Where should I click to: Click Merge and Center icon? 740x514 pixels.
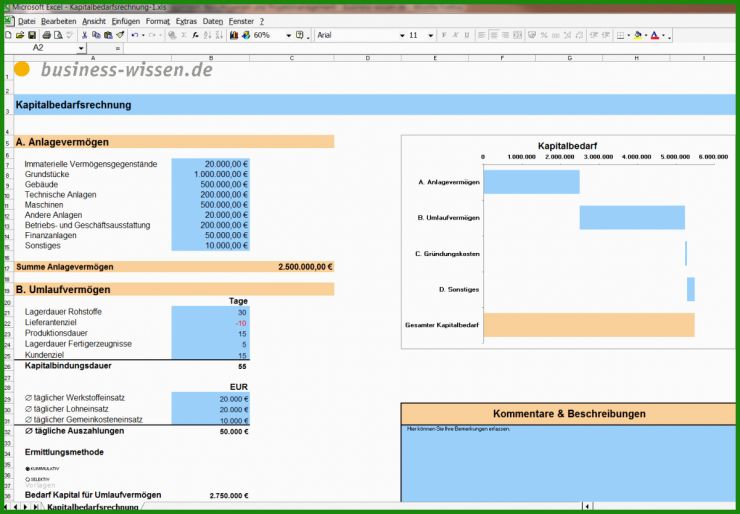[x=518, y=35]
